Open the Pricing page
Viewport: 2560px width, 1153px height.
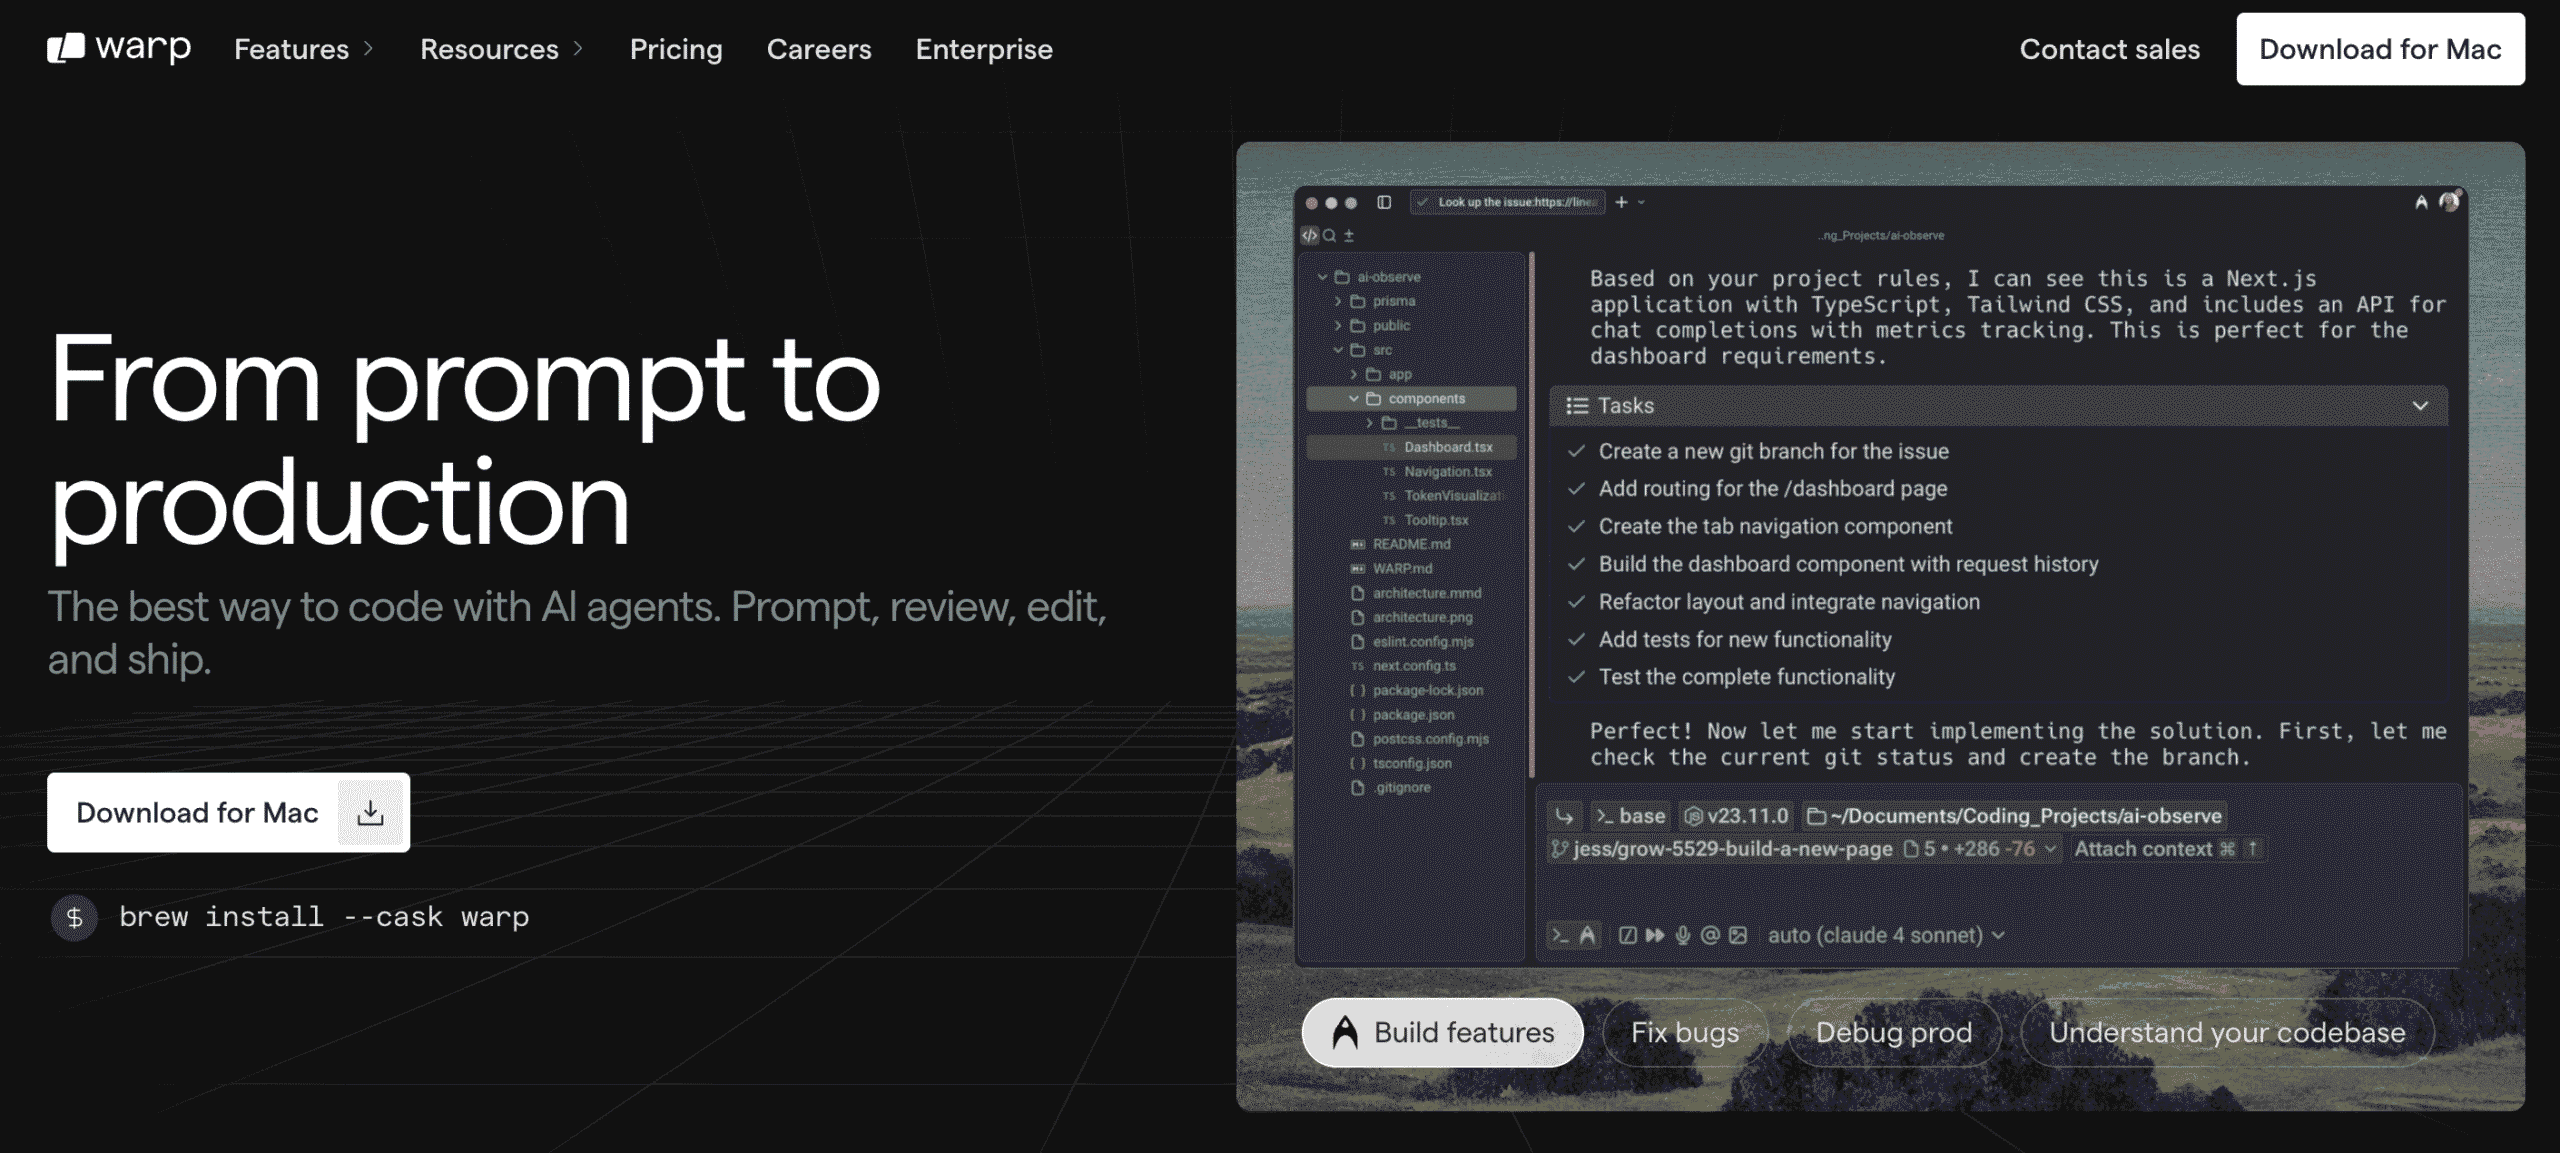(676, 48)
